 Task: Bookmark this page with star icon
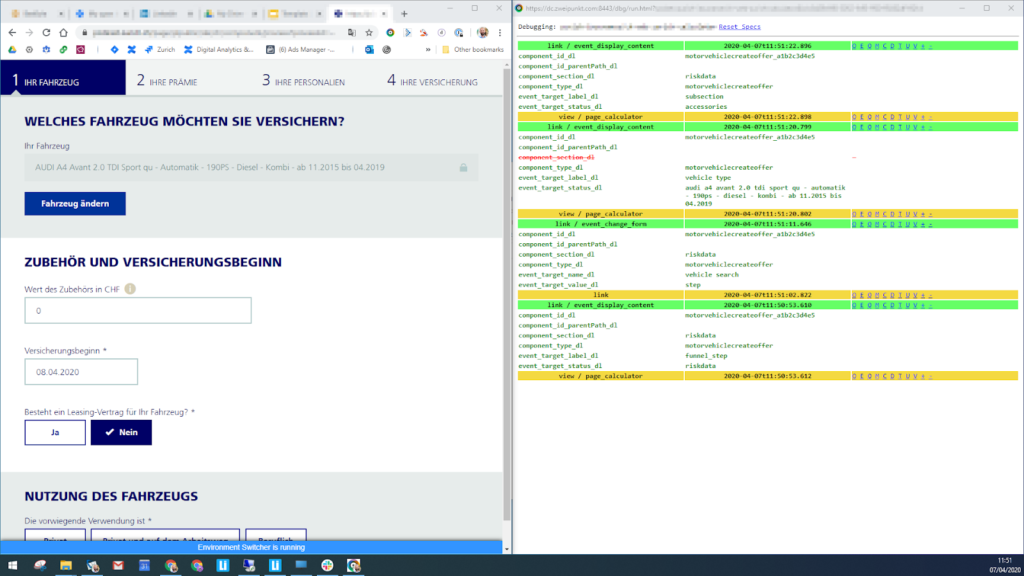click(370, 32)
